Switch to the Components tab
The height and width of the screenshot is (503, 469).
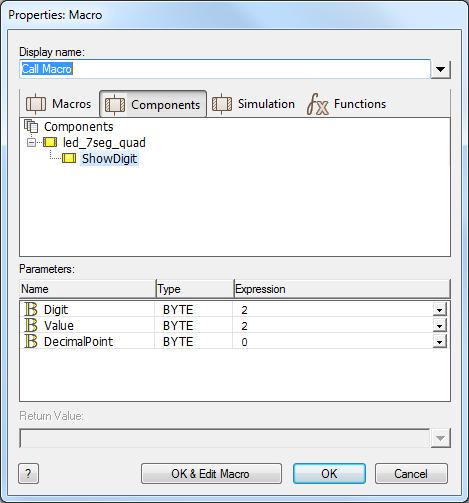[x=153, y=104]
